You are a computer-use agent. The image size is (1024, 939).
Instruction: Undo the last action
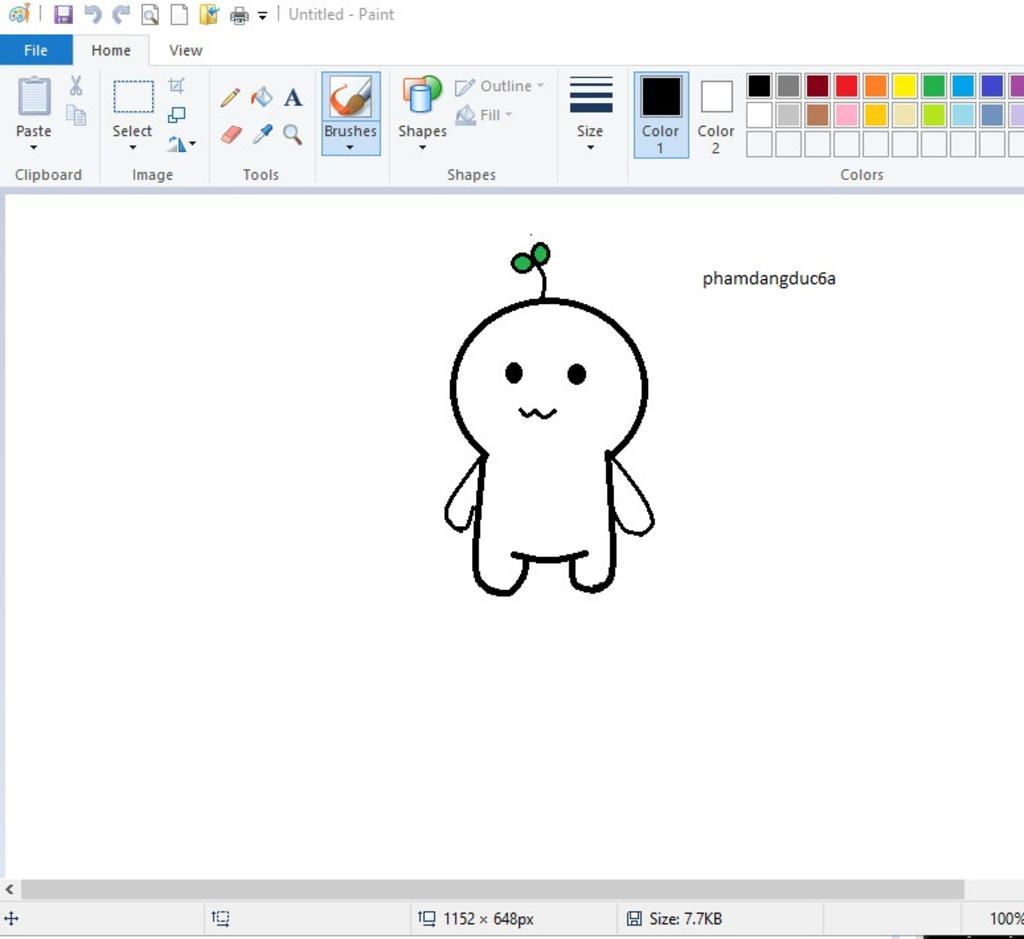coord(93,14)
